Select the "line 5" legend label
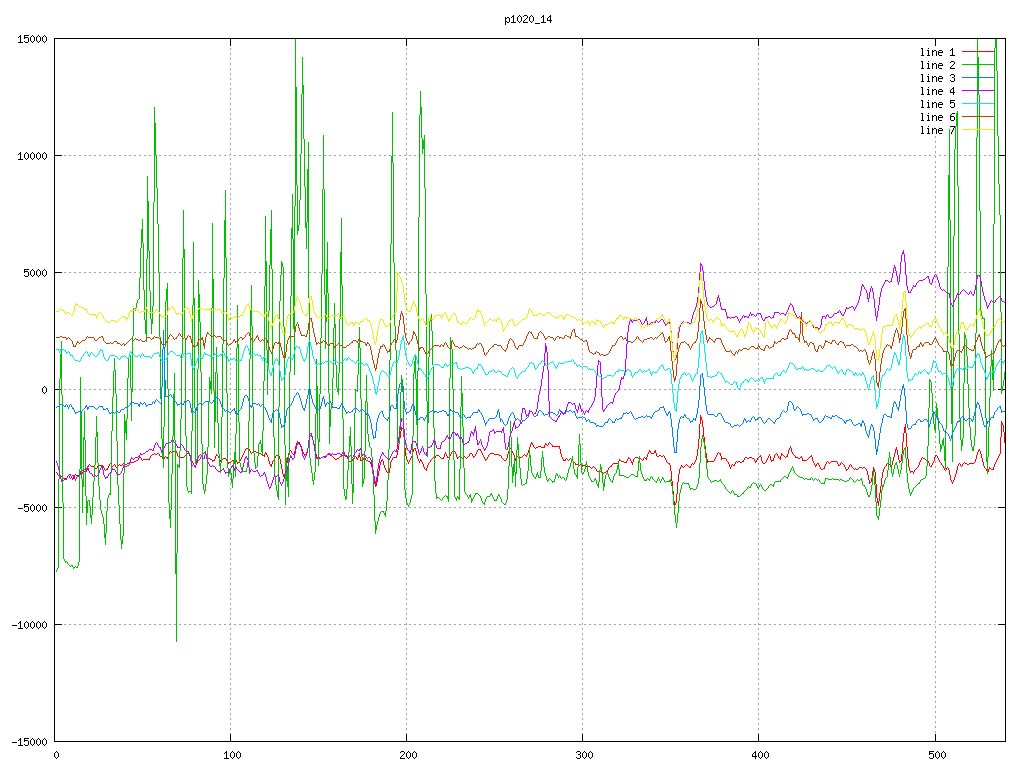Image resolution: width=1024 pixels, height=768 pixels. [x=938, y=104]
